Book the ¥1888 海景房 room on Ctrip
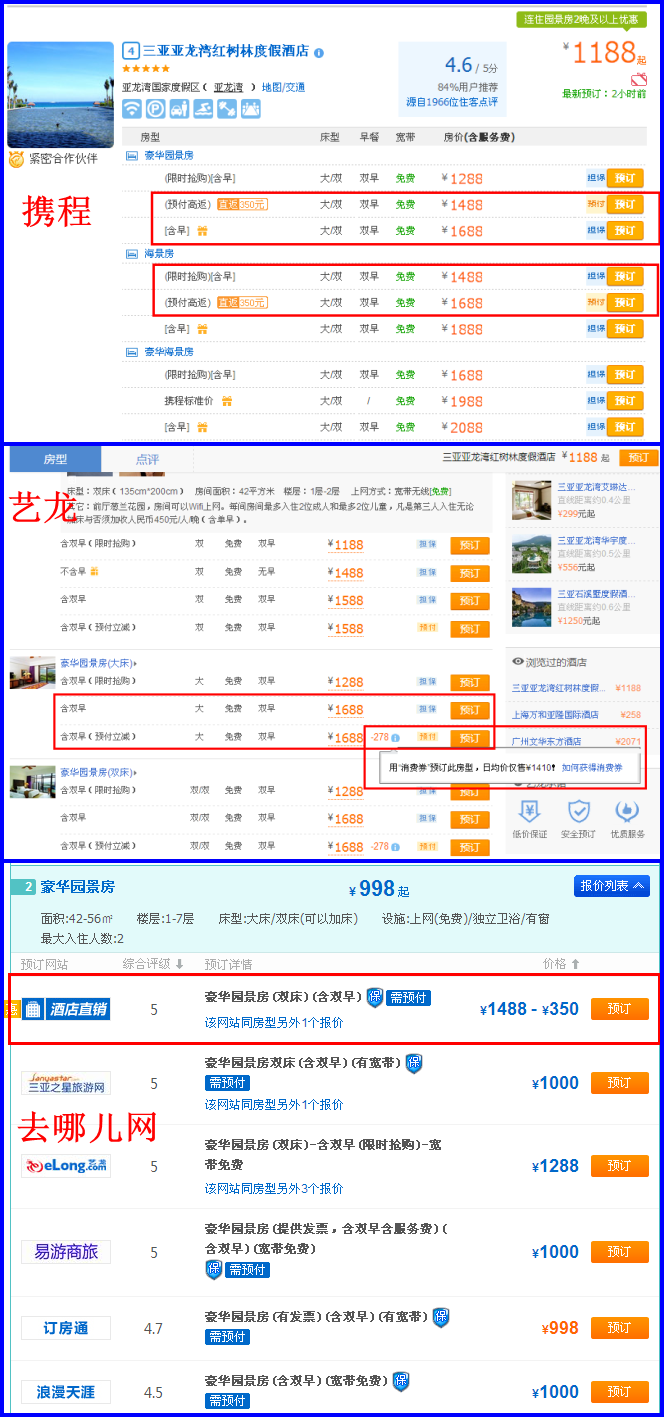This screenshot has height=1417, width=664. pyautogui.click(x=625, y=328)
